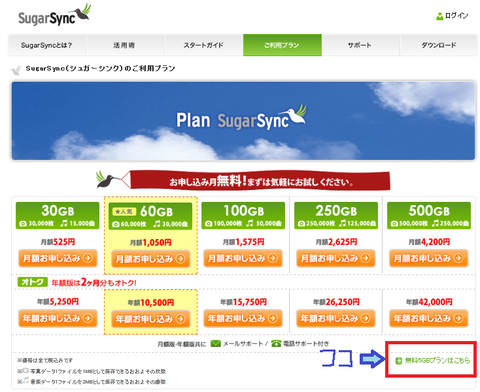Click the page heading SugarSyncのご利用プラン
Screen dimensions: 480x392
(100, 68)
